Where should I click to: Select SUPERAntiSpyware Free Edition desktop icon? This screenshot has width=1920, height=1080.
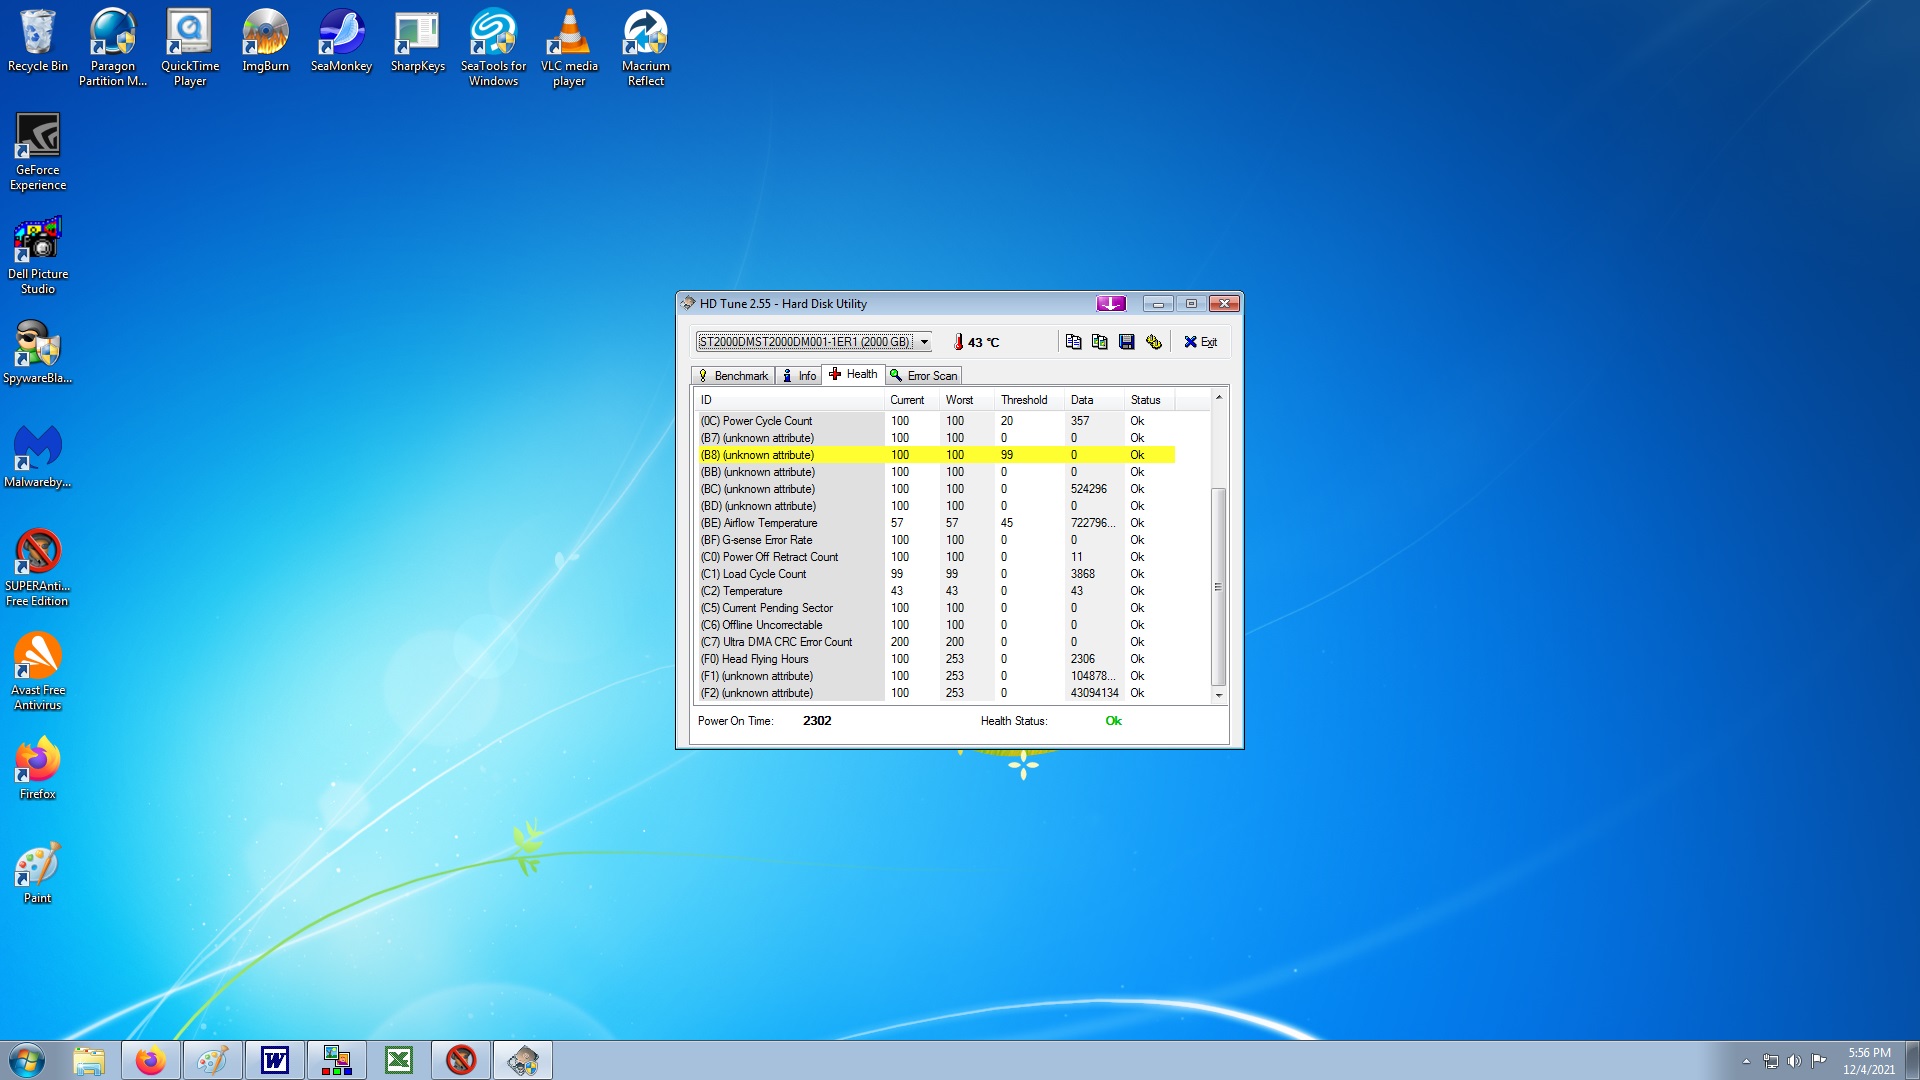[x=38, y=568]
